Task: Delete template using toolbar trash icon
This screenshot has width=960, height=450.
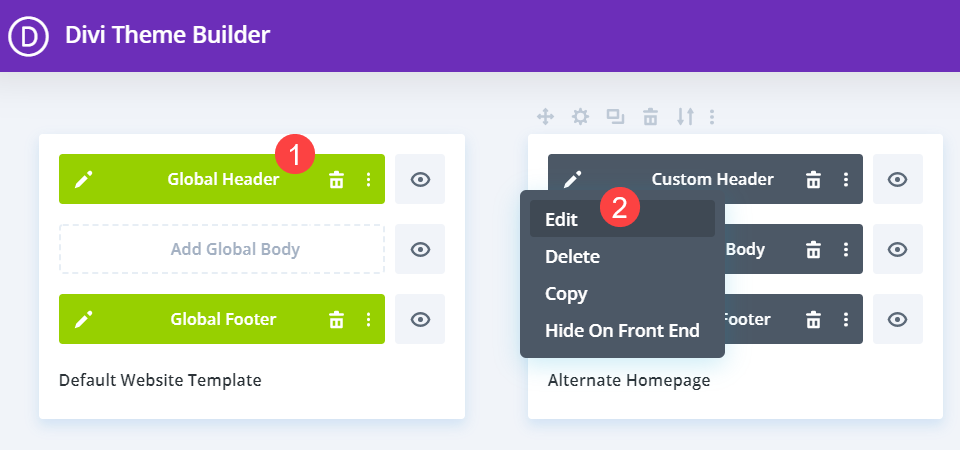Action: pos(650,116)
